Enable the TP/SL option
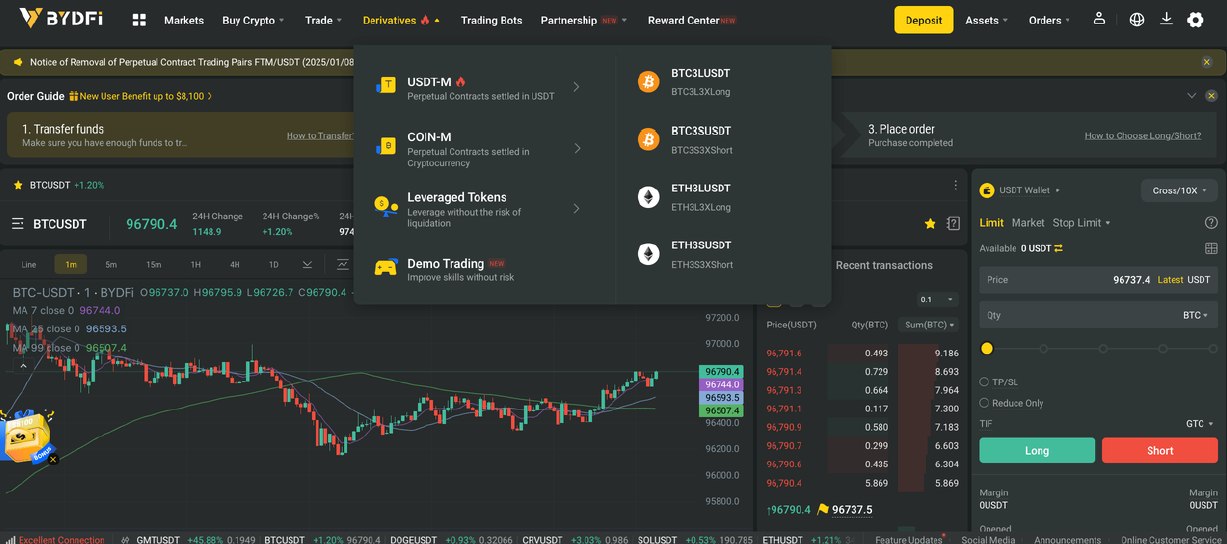The image size is (1227, 544). [984, 382]
